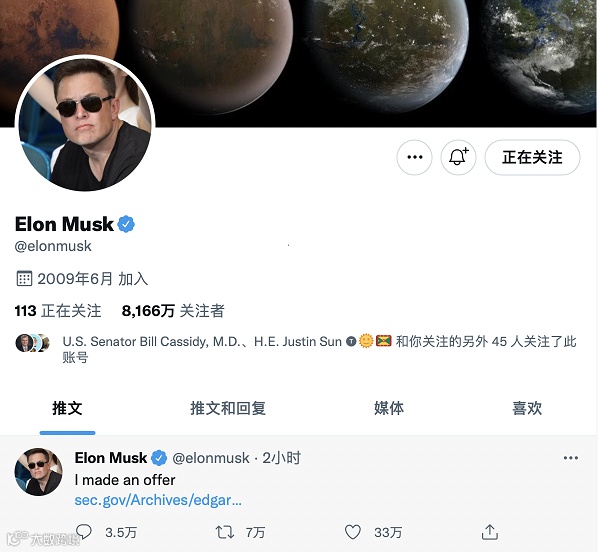Viewport: 600px width, 552px height.
Task: Open the 喜欢 likes tab
Action: pos(527,408)
